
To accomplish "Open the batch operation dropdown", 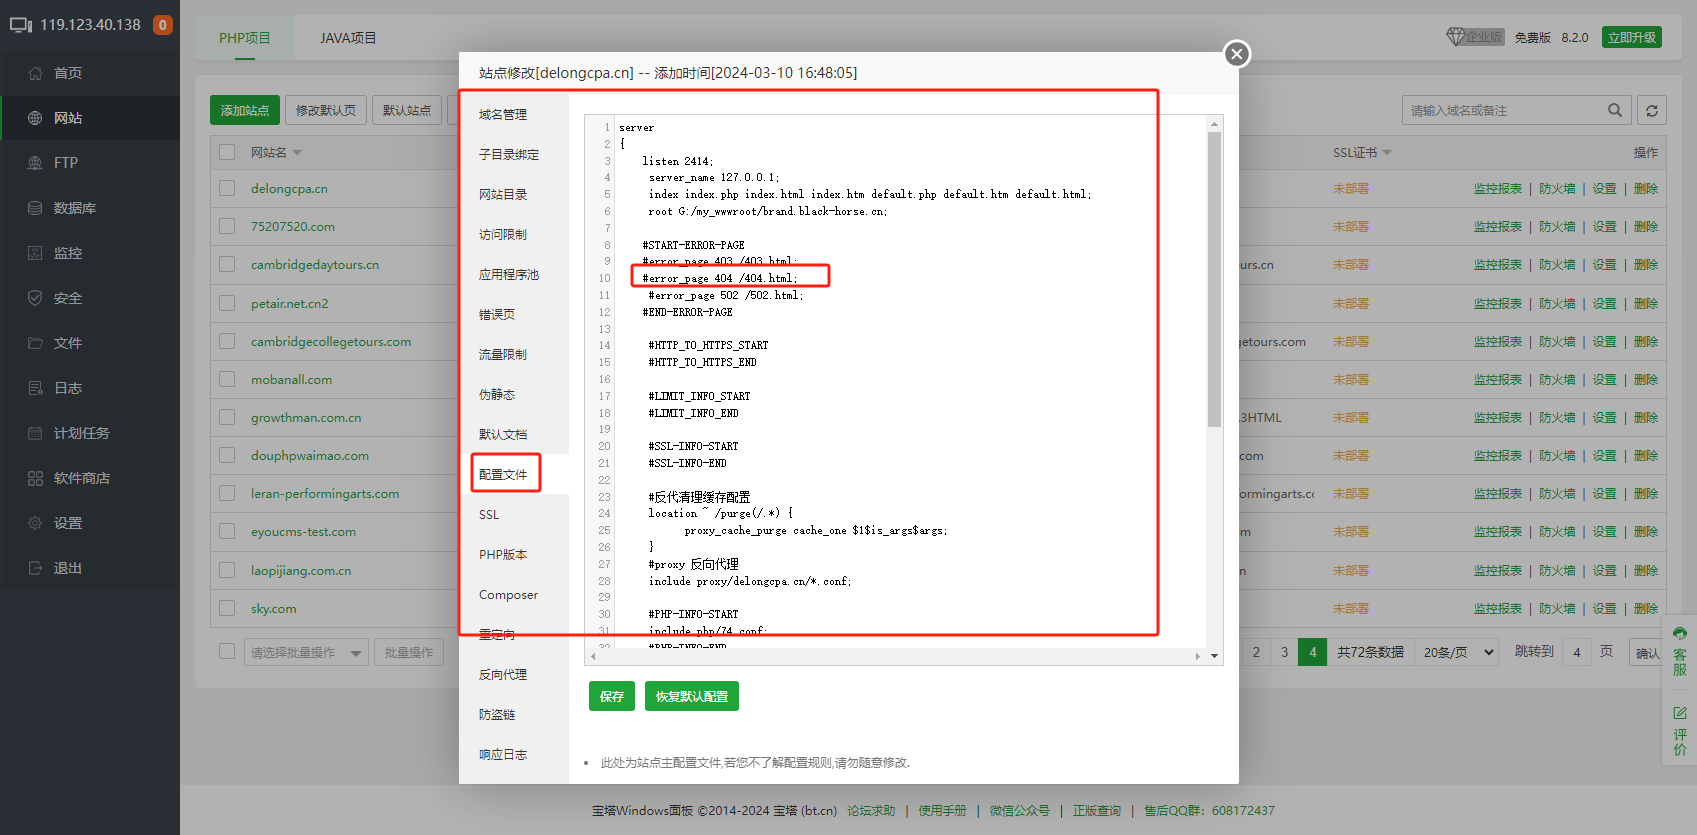I will (306, 653).
